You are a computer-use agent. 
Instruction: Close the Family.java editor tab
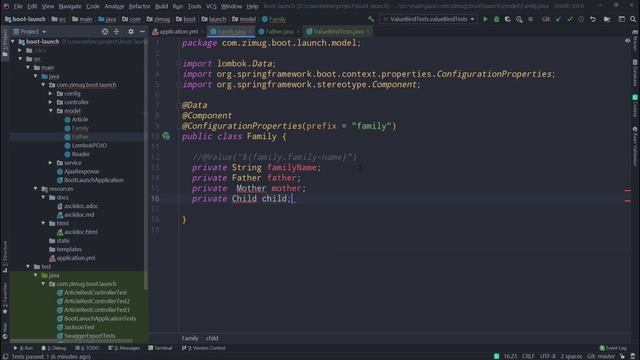pyautogui.click(x=250, y=32)
